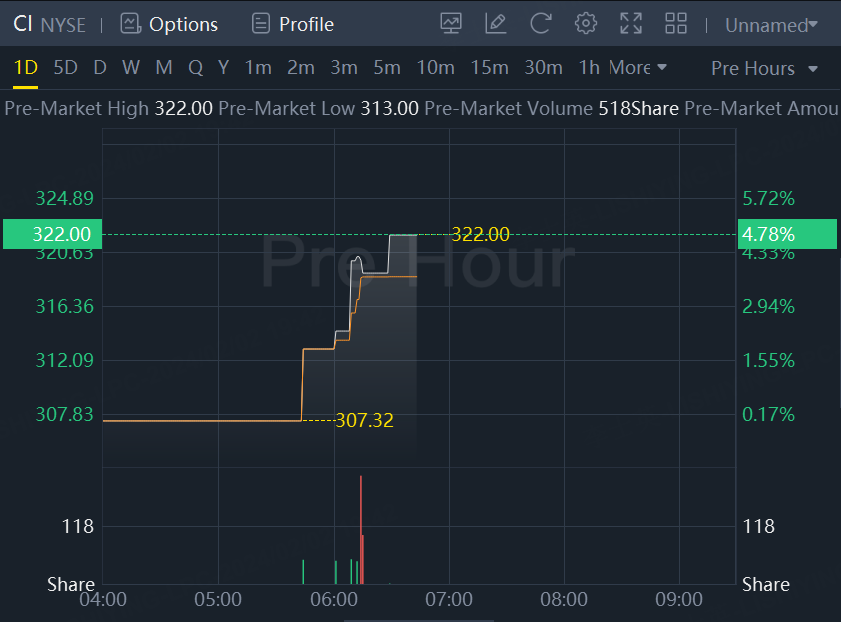
Task: Open the chart indicators monitor icon
Action: (451, 23)
